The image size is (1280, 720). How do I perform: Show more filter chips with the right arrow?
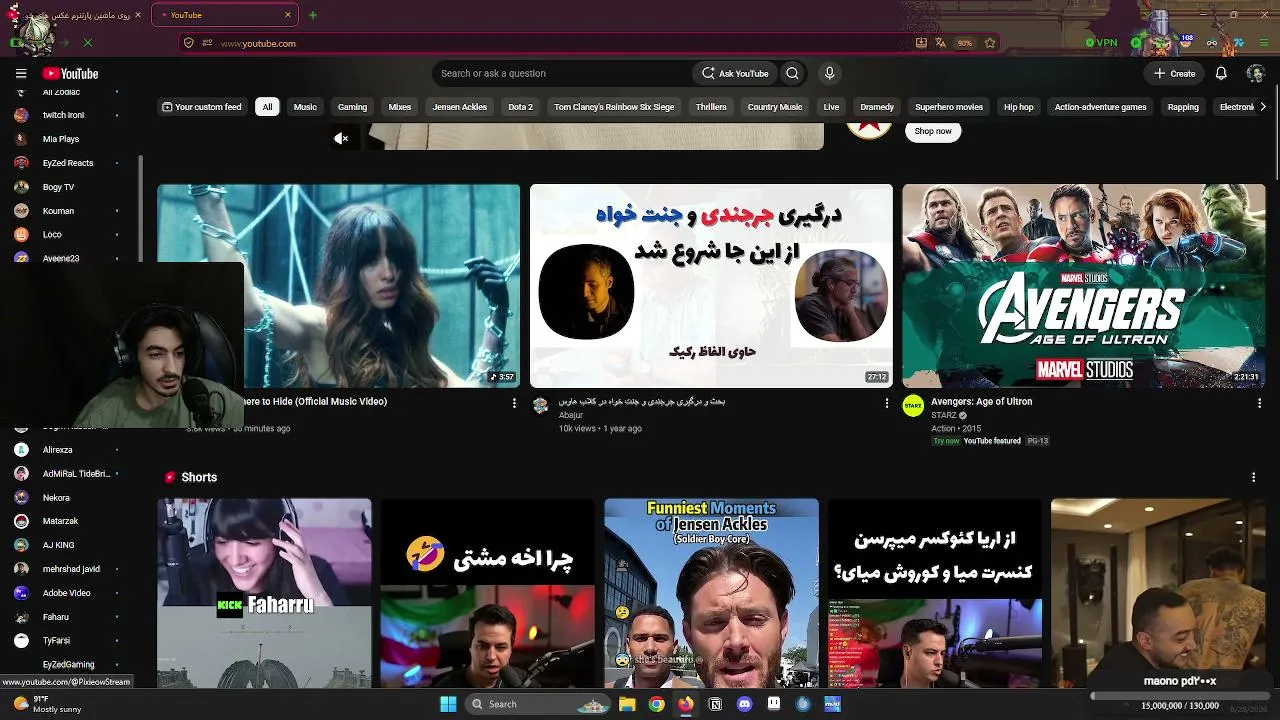(1262, 107)
